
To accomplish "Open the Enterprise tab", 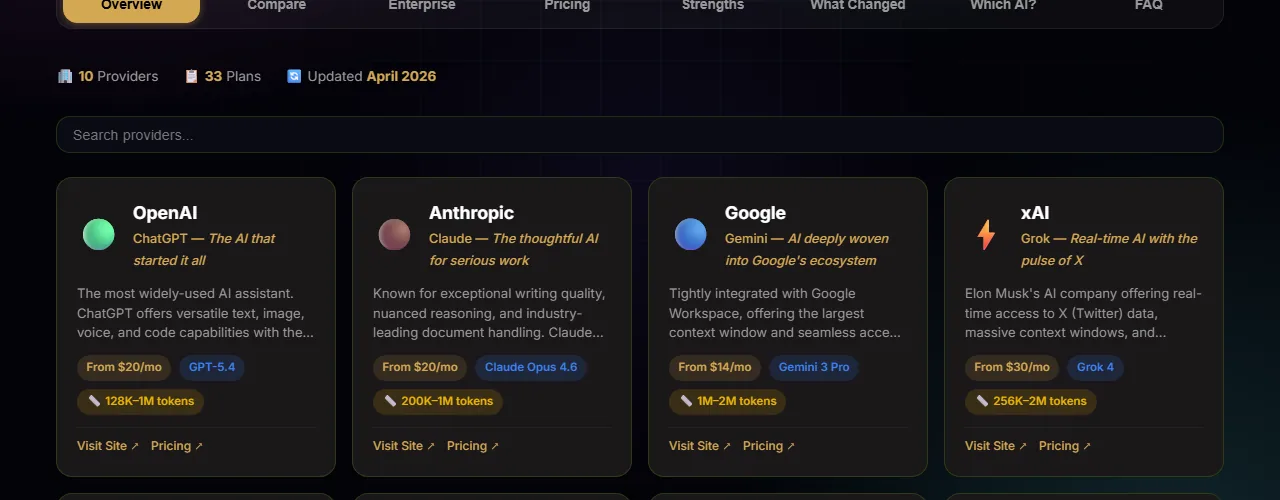I will click(x=422, y=5).
